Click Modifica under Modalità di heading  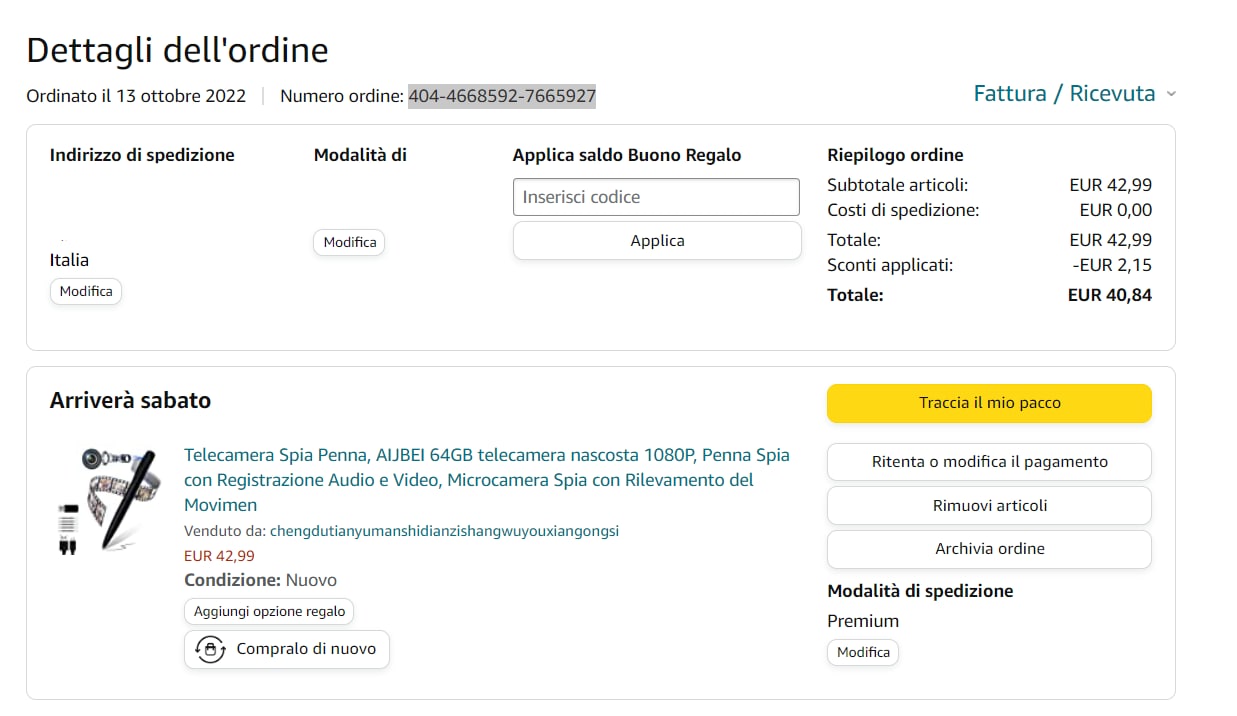349,242
